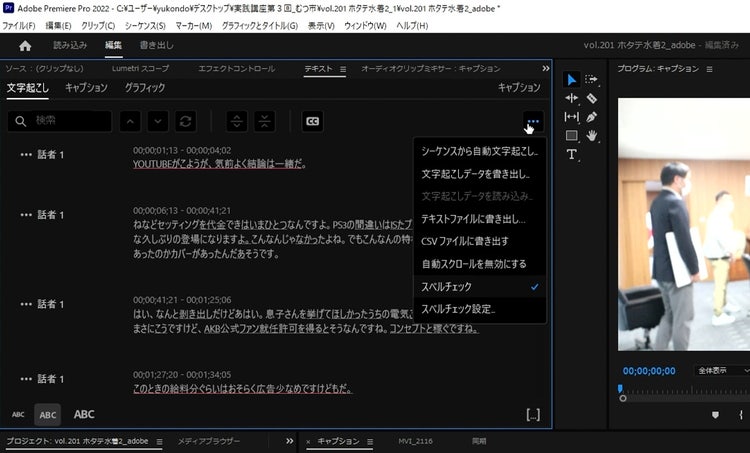Image resolution: width=750 pixels, height=453 pixels.
Task: Open the シーケンス menu
Action: [x=145, y=25]
